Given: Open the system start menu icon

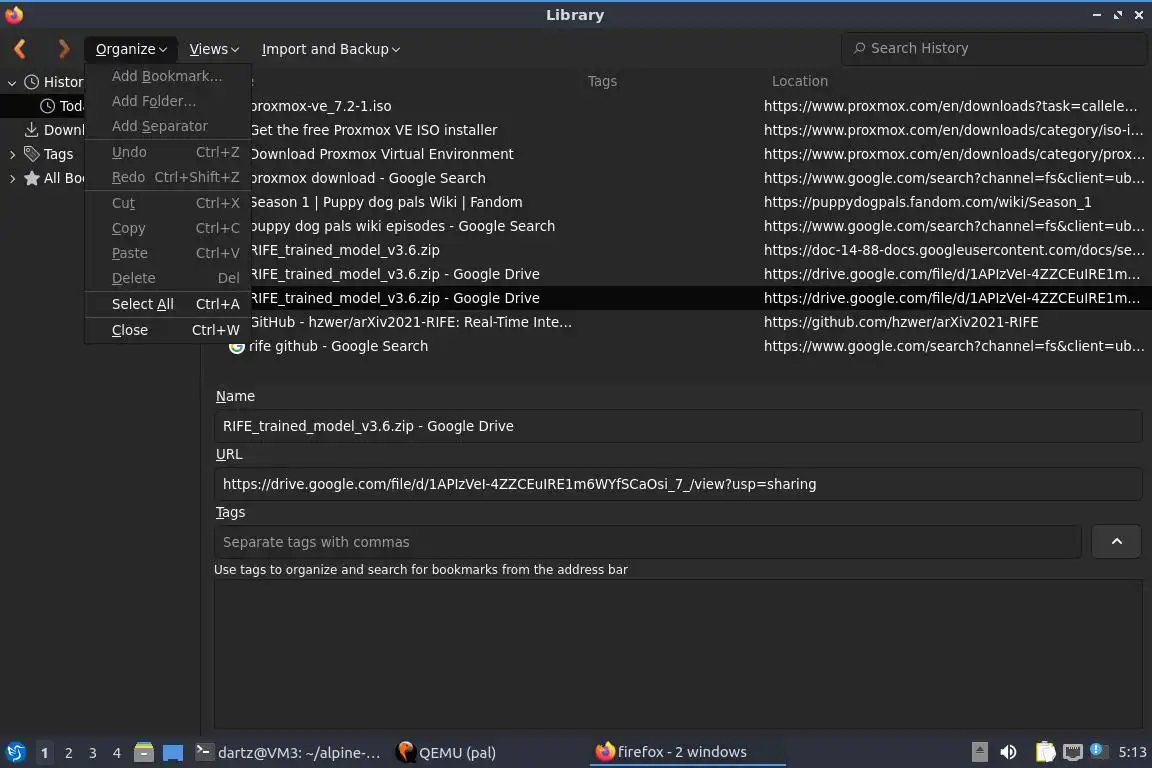Looking at the screenshot, I should click(x=15, y=752).
